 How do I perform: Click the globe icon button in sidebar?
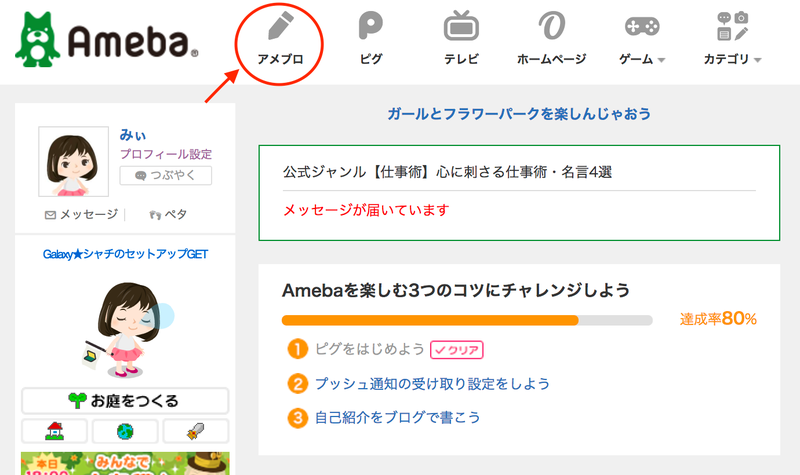click(125, 431)
